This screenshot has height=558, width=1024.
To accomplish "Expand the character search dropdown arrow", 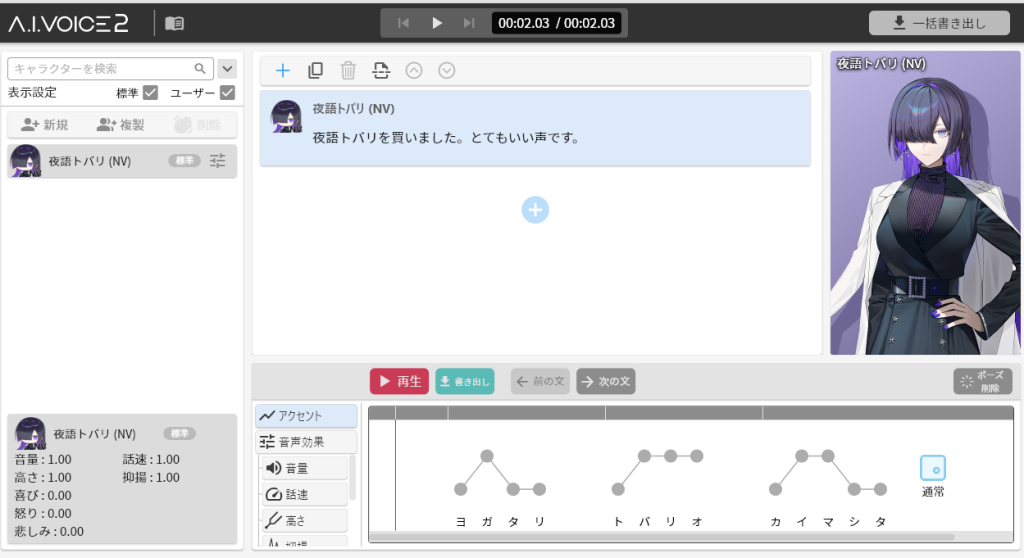I will click(227, 69).
